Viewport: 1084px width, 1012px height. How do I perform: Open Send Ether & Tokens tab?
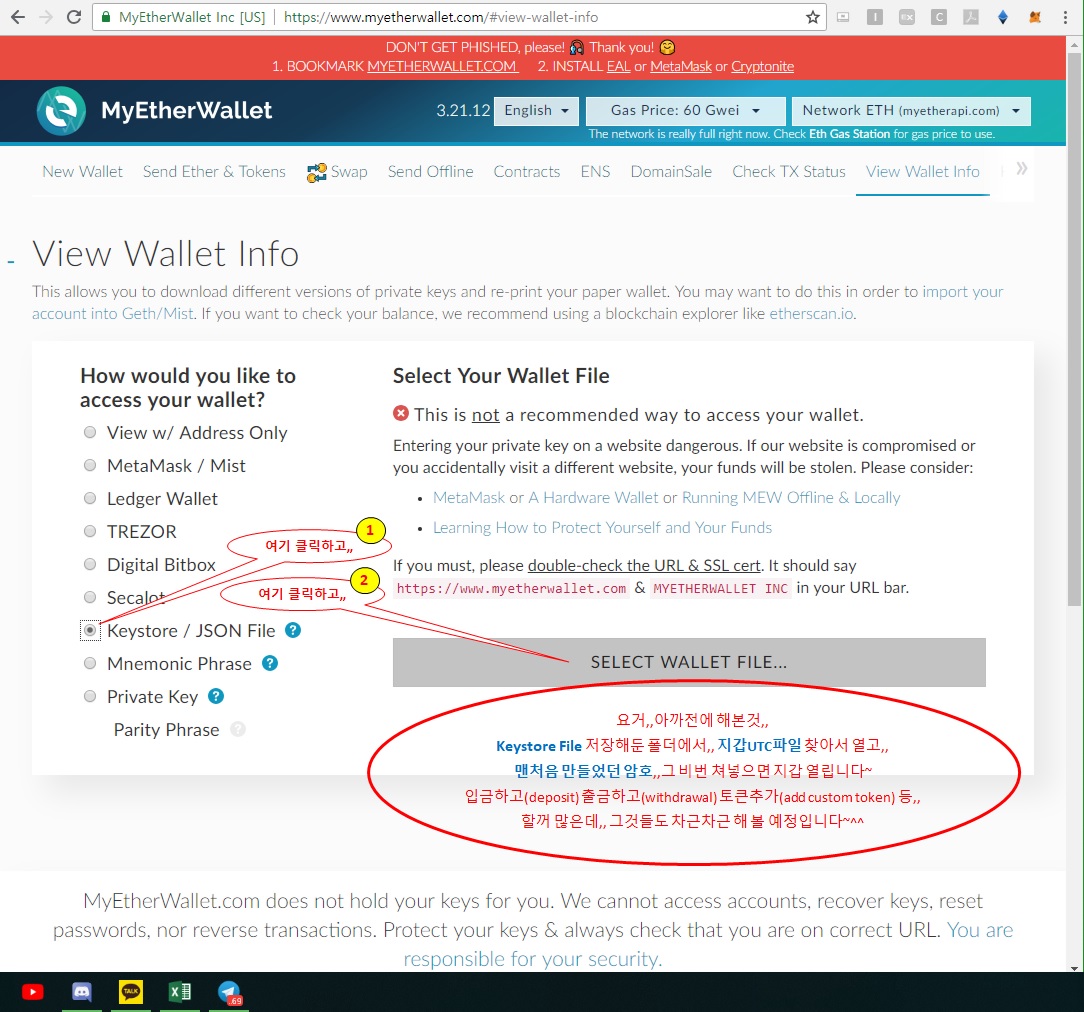[x=214, y=171]
